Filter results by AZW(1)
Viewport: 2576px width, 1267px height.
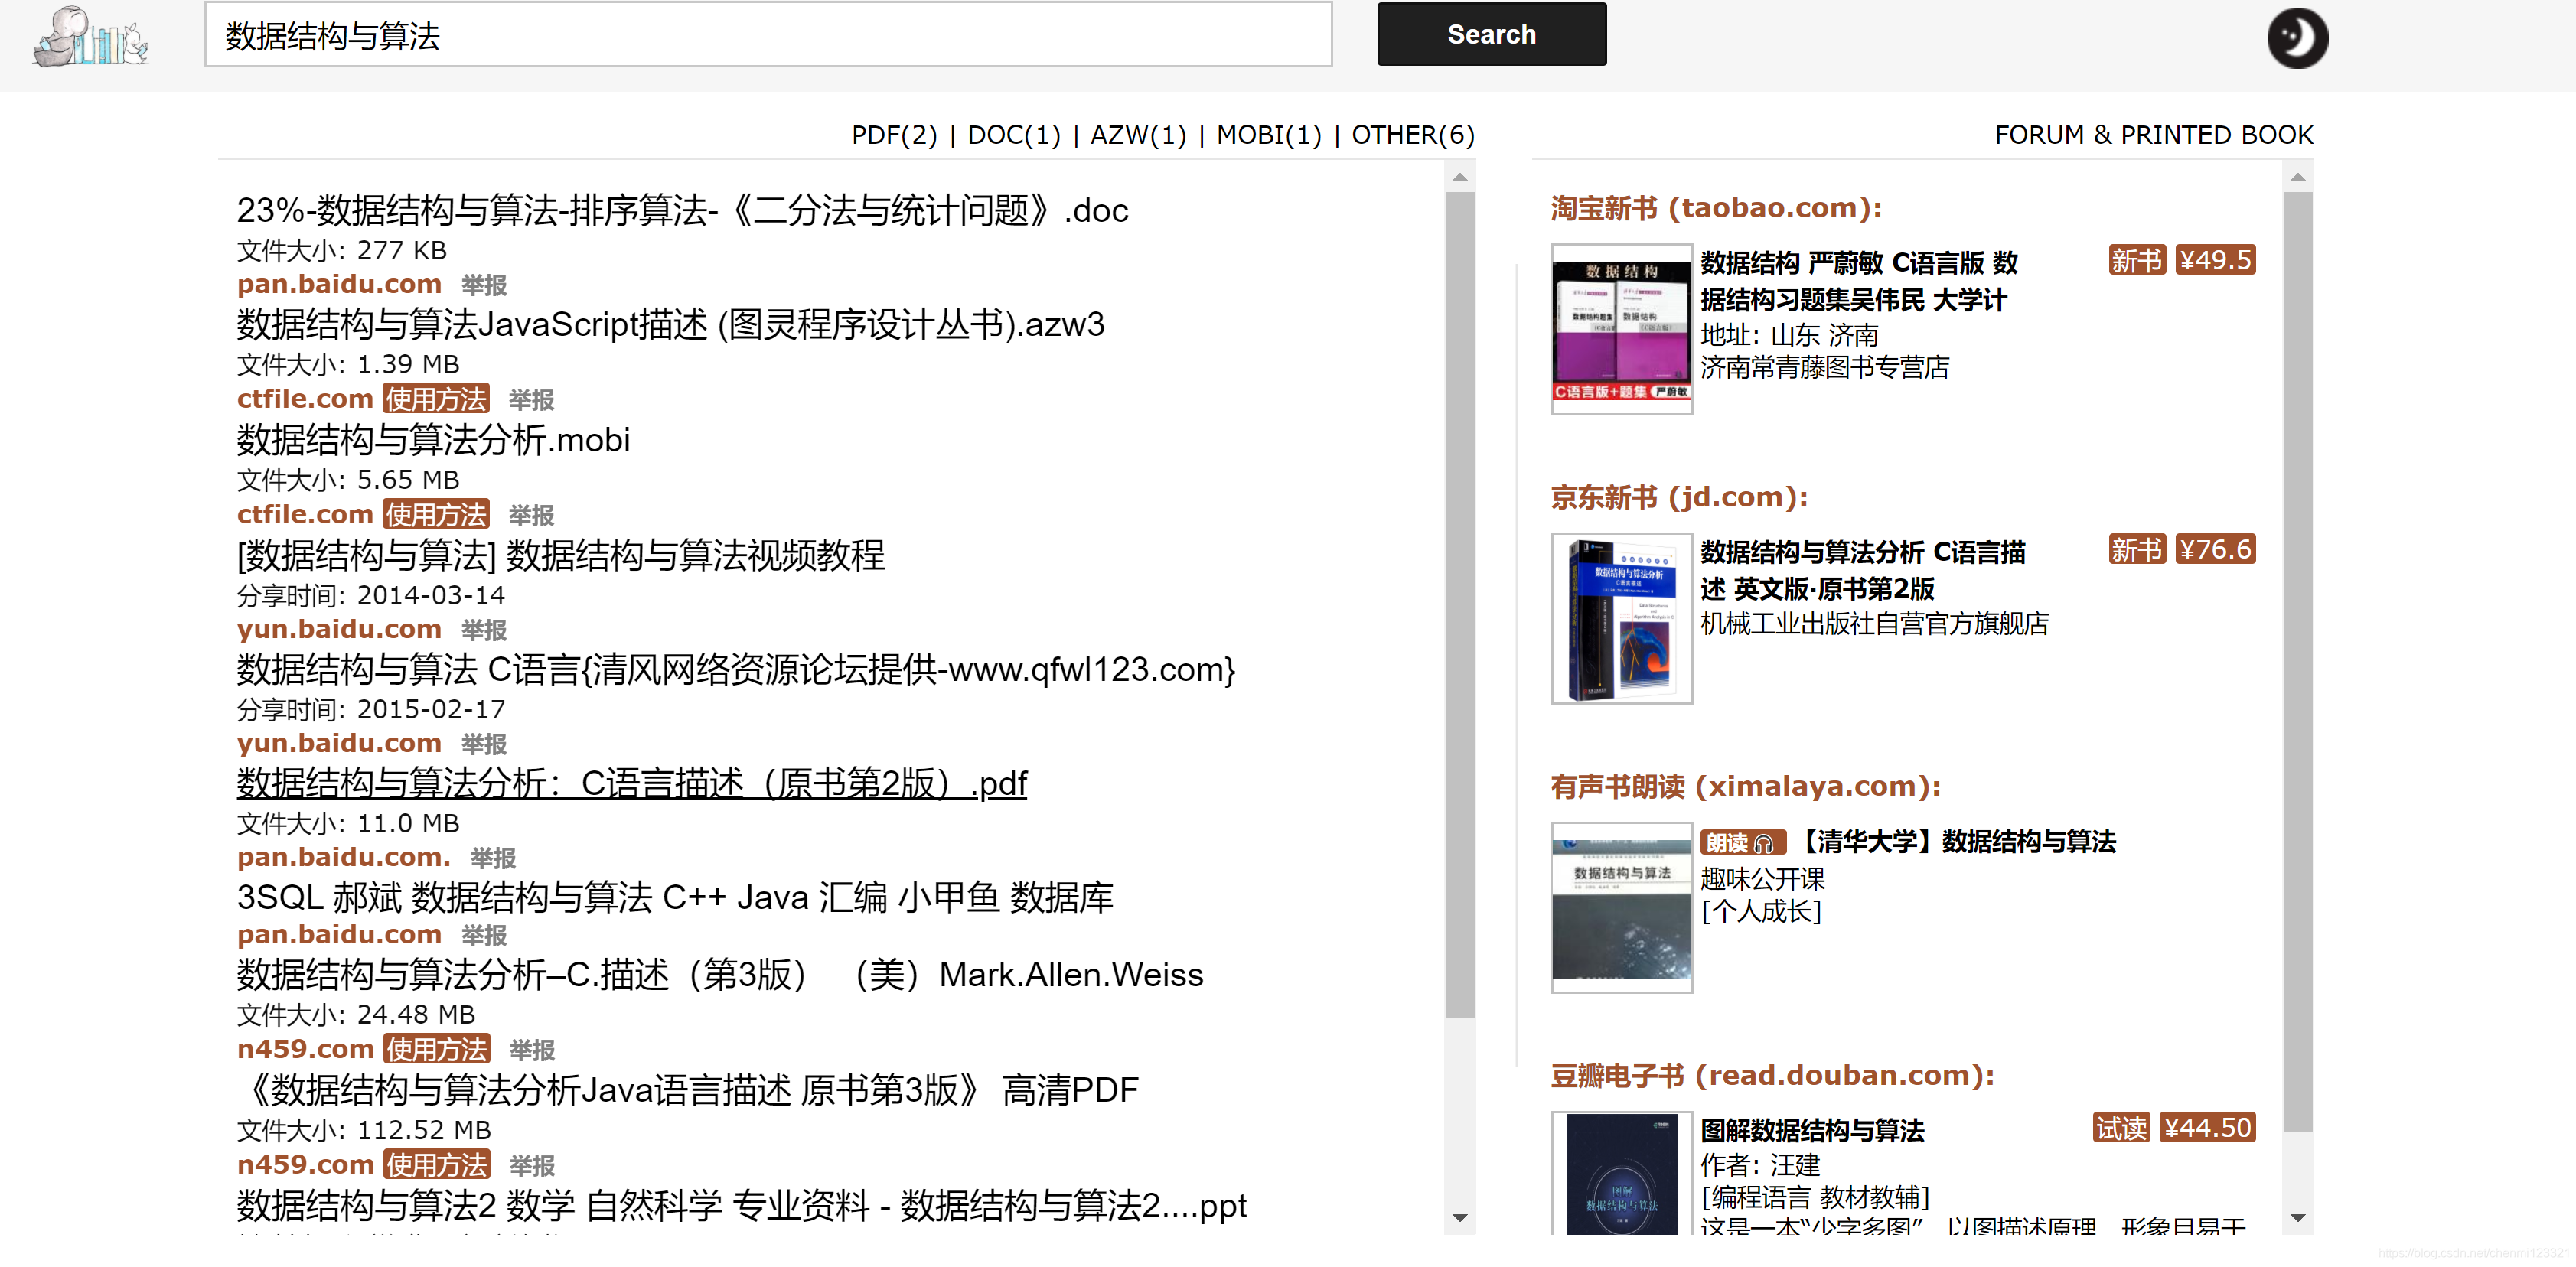coord(1138,135)
